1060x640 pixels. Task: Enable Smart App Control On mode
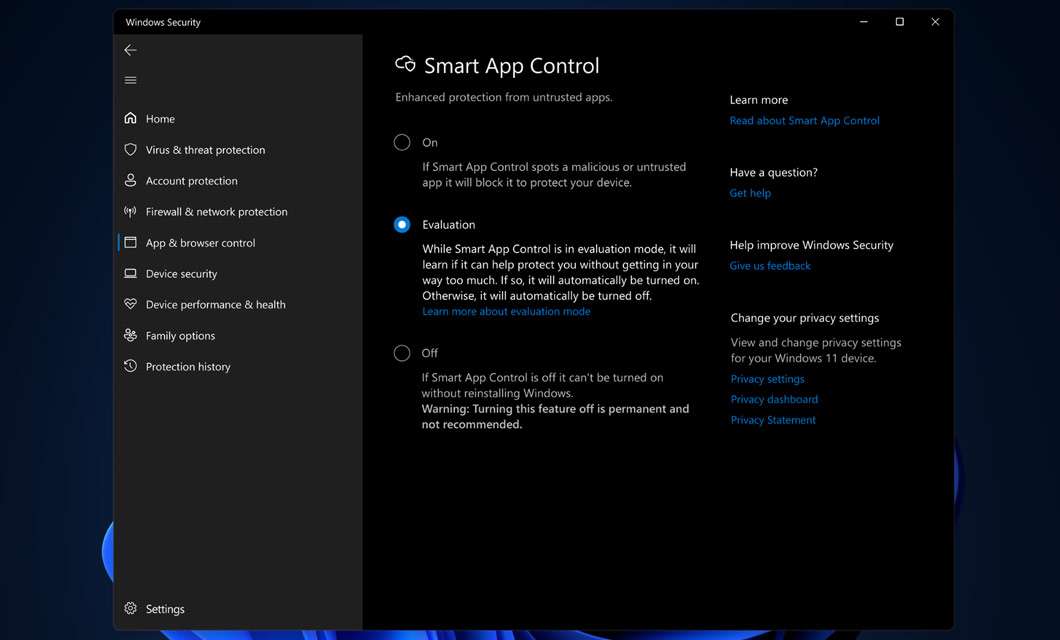(402, 142)
